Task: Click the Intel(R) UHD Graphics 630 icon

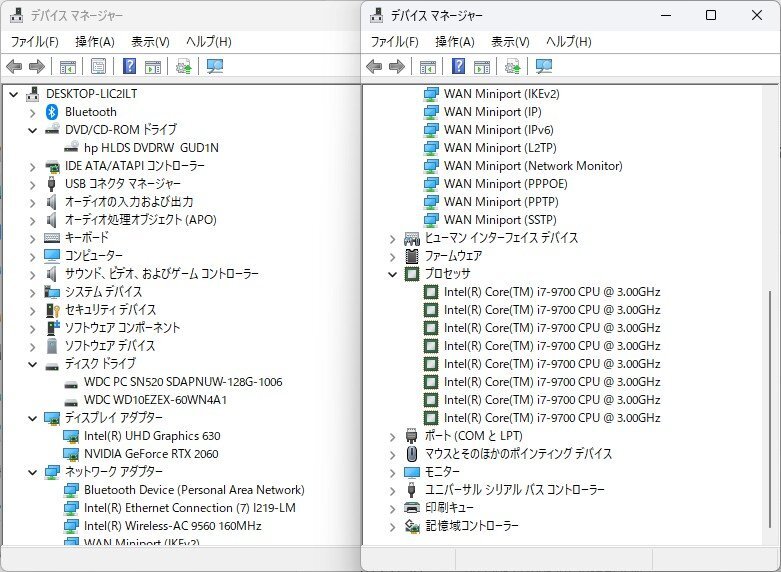Action: pos(71,436)
